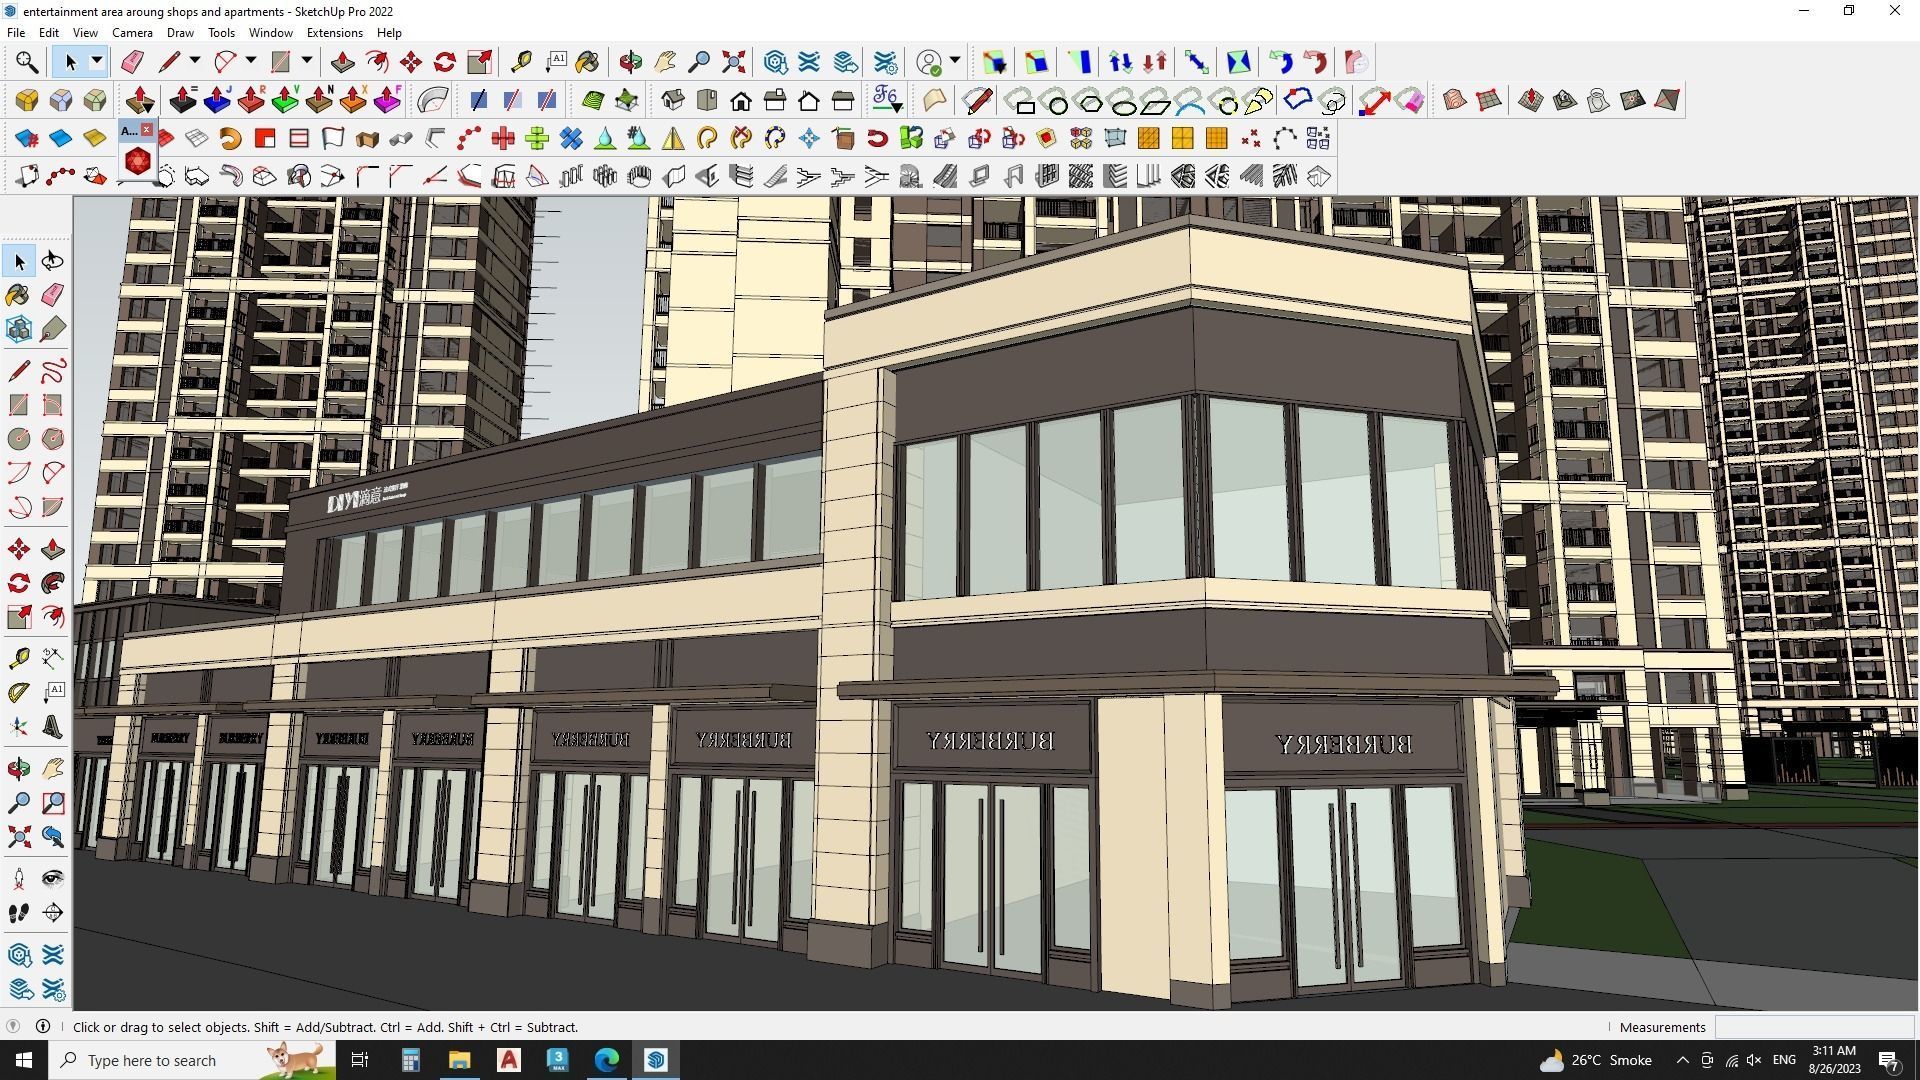Select the Section Plane tool

tap(53, 913)
